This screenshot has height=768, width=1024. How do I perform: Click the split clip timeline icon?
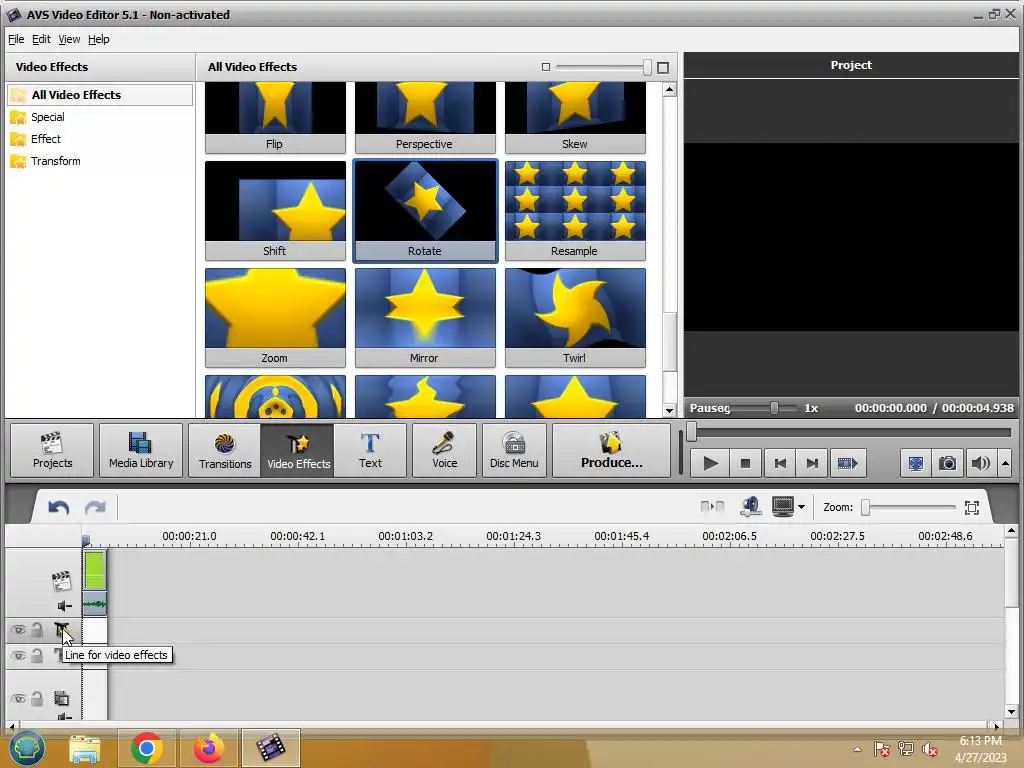click(x=712, y=507)
